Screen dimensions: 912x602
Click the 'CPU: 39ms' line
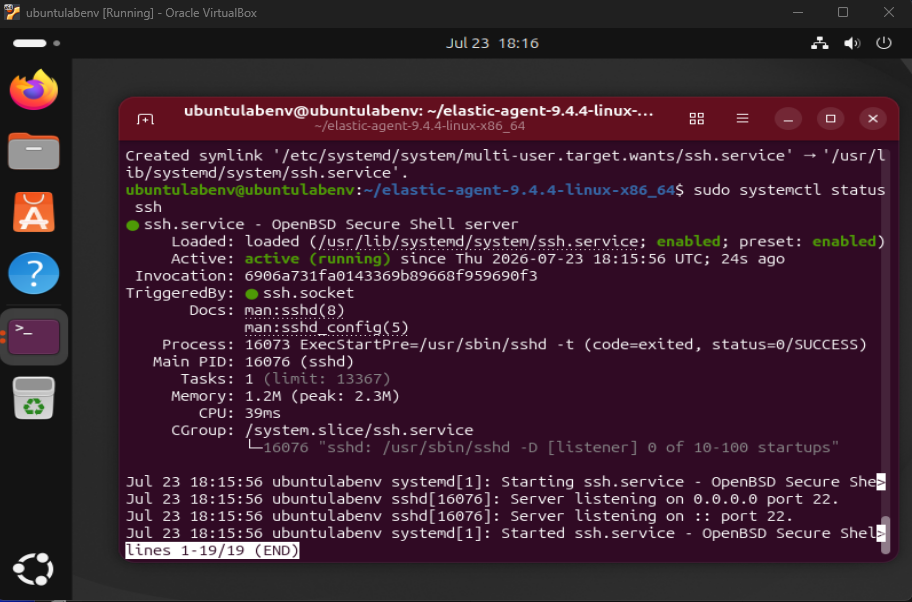click(240, 413)
